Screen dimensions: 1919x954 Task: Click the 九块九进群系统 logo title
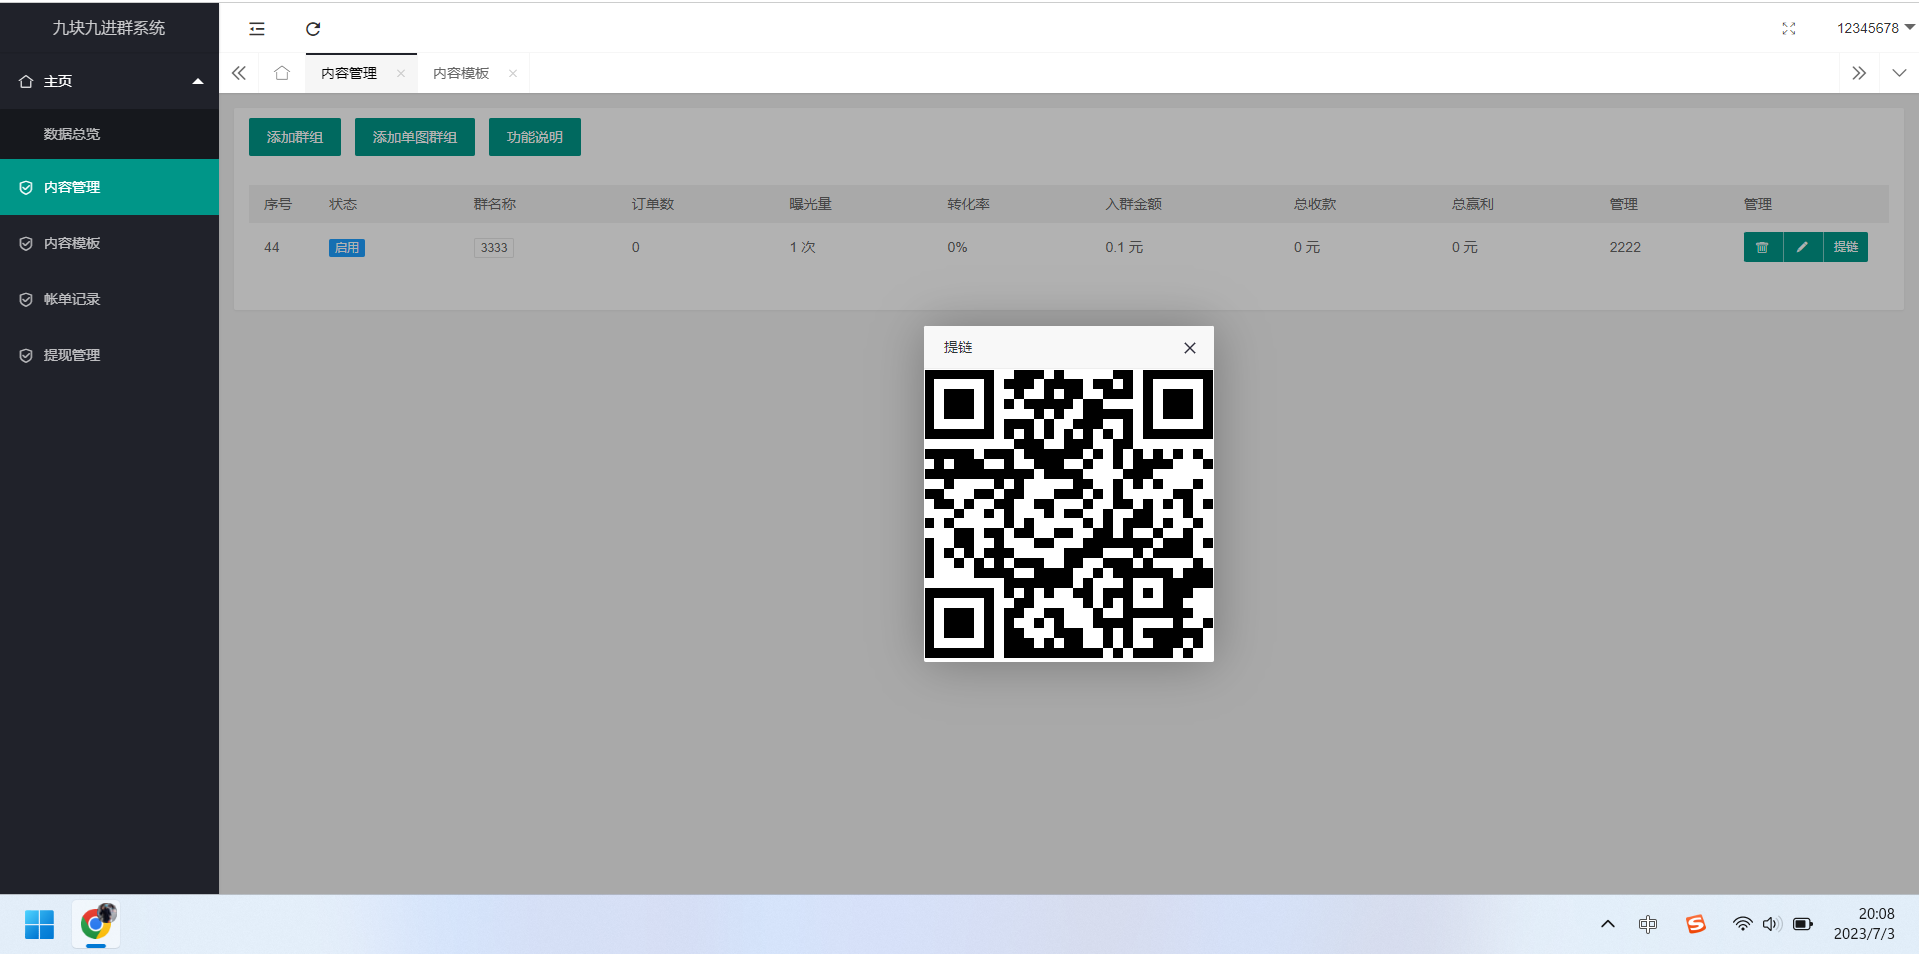(x=109, y=28)
